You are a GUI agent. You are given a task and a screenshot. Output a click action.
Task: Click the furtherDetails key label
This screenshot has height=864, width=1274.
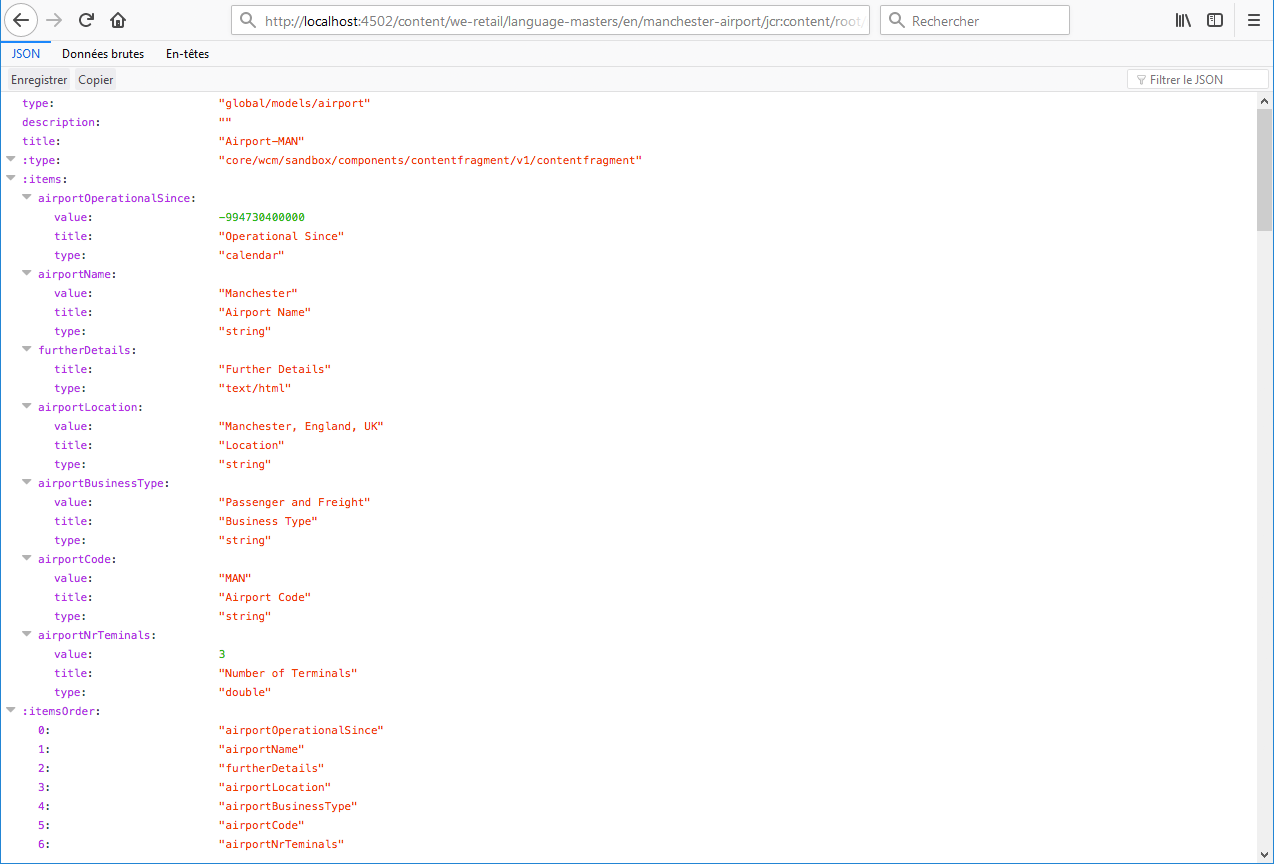(x=87, y=350)
